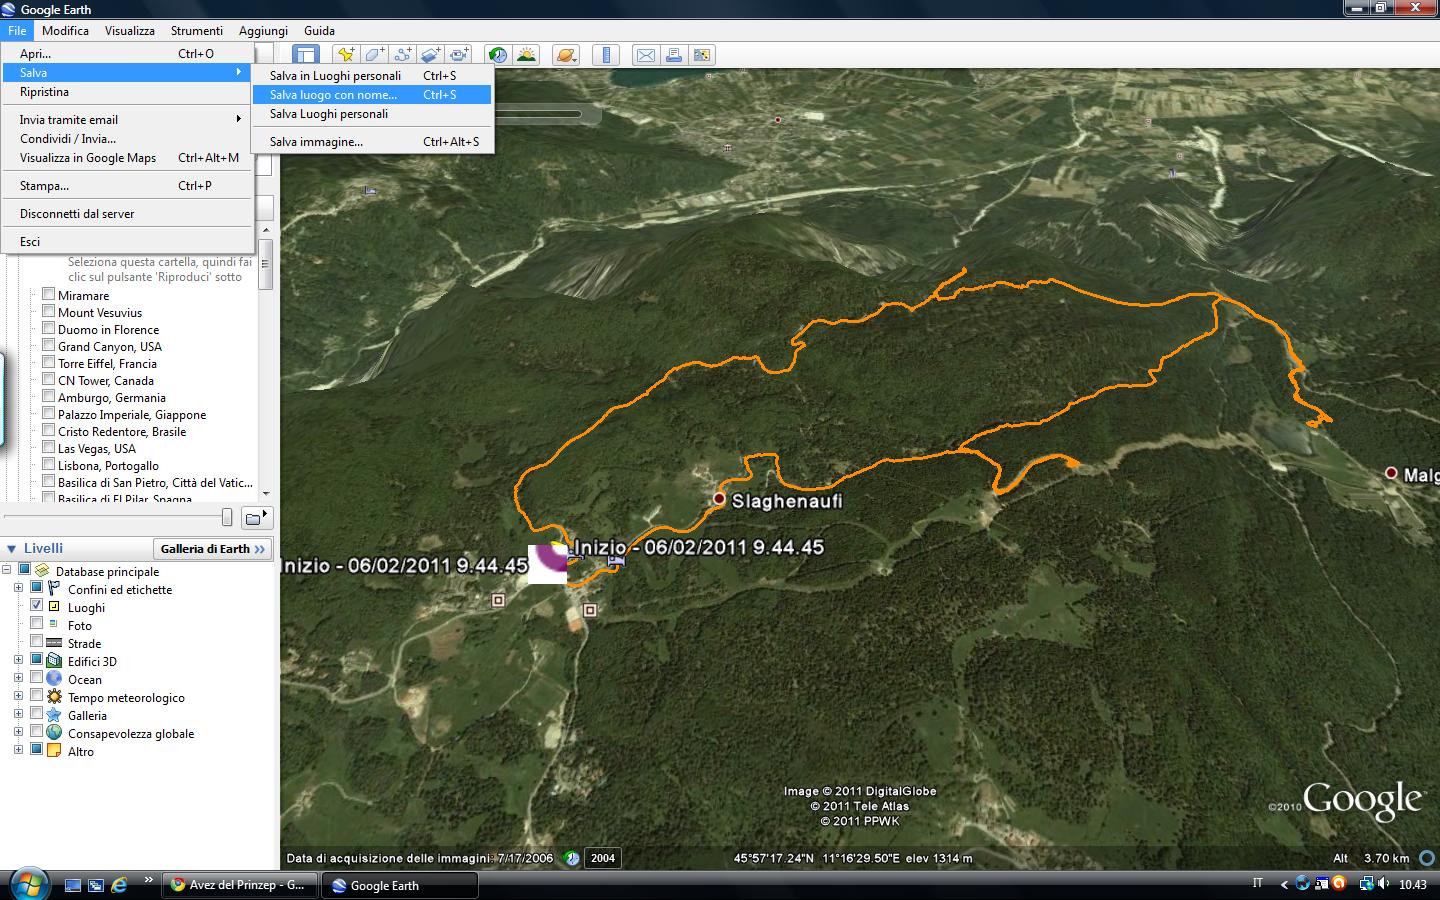The image size is (1440, 900).
Task: View in Google Maps toolbar icon
Action: (702, 55)
